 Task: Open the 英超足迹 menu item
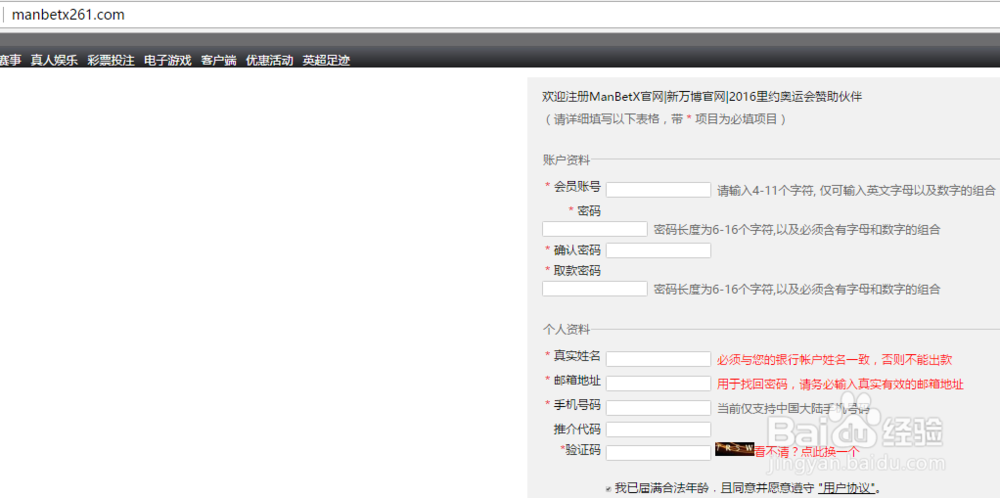(327, 61)
